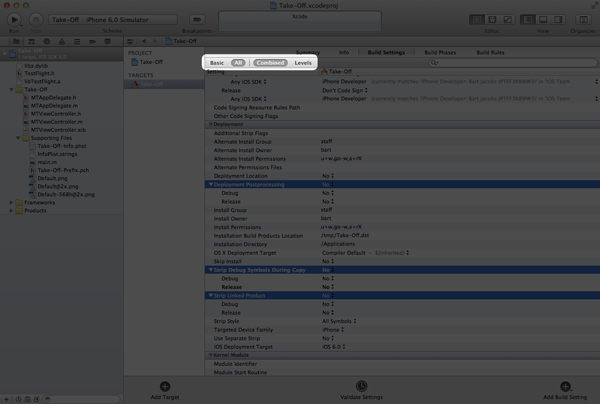Click the Installation Directory value /Applications
The width and height of the screenshot is (600, 404).
(x=338, y=244)
